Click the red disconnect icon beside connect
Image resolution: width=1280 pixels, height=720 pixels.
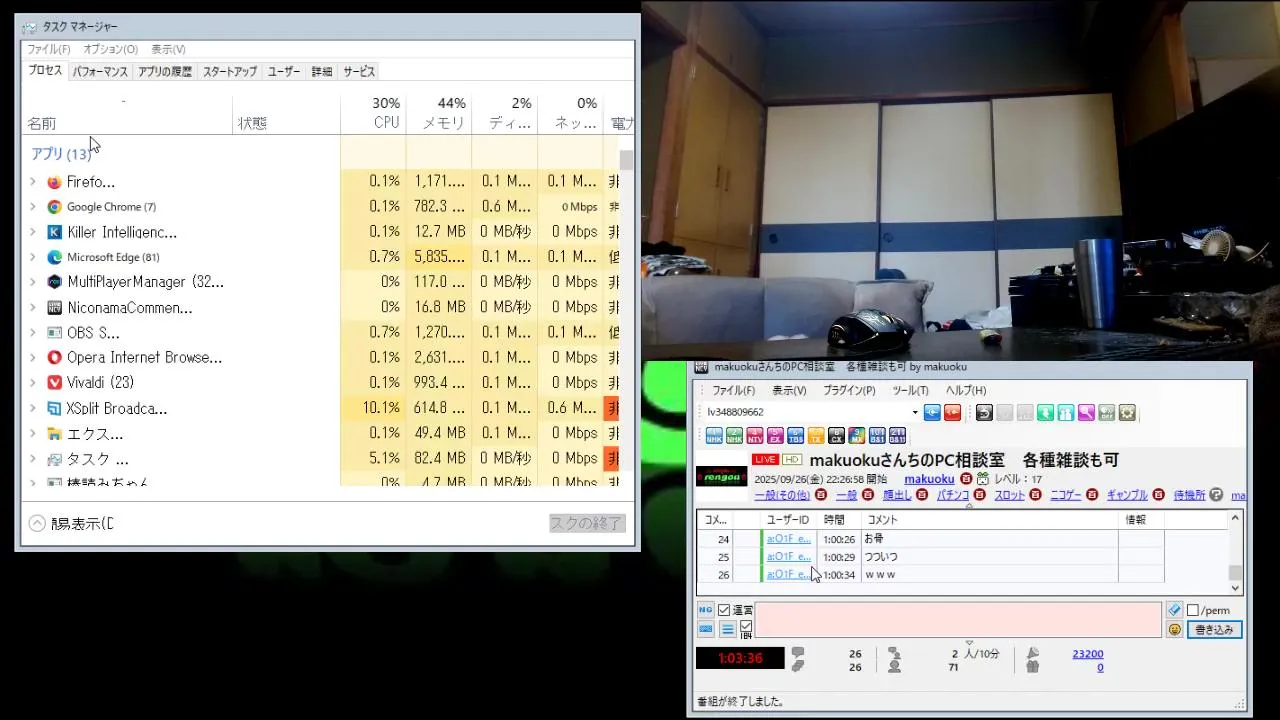(952, 412)
